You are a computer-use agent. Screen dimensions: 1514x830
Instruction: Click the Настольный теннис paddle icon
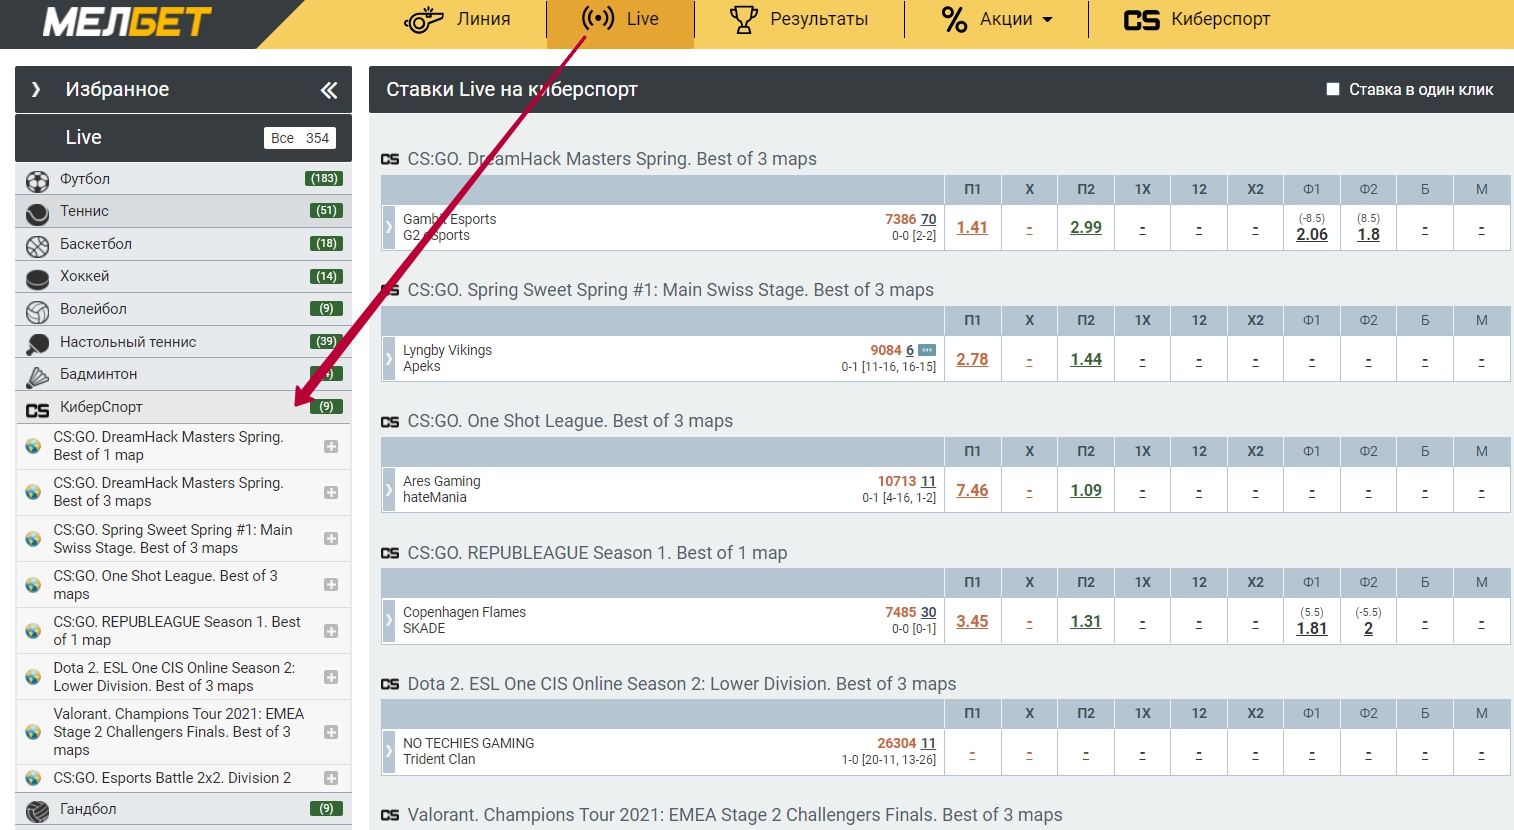click(37, 344)
